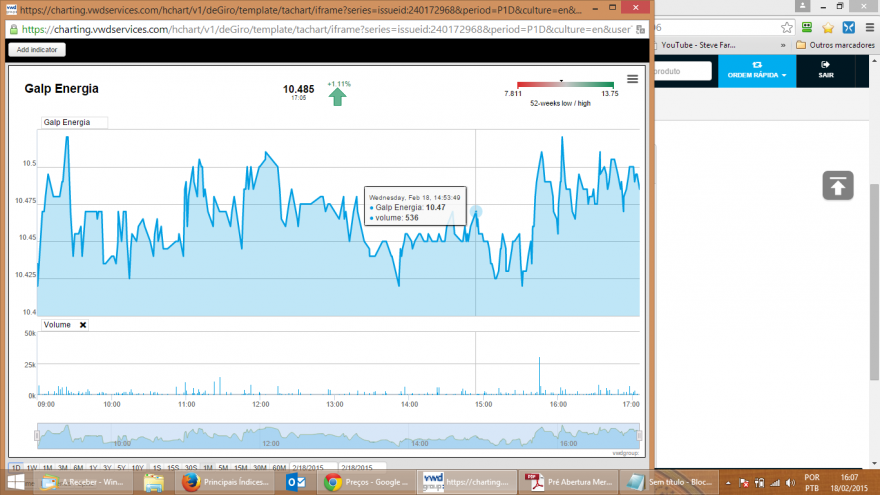Image resolution: width=880 pixels, height=495 pixels.
Task: Click the 52-weeks low/high gauge bar
Action: point(565,85)
